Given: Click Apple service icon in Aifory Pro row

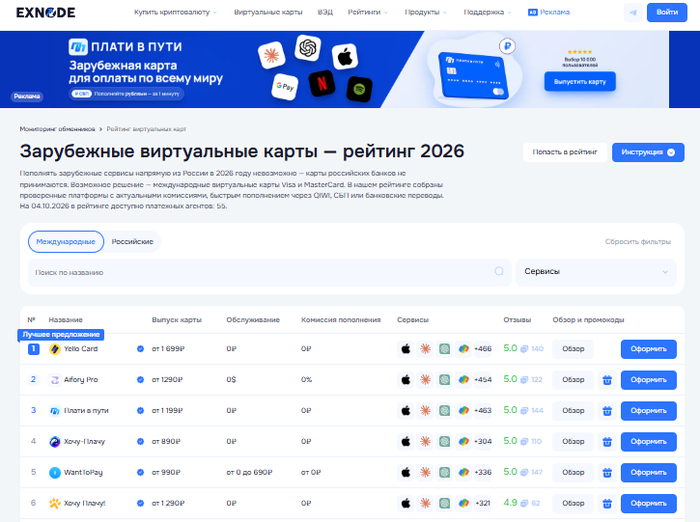Looking at the screenshot, I should tap(406, 380).
